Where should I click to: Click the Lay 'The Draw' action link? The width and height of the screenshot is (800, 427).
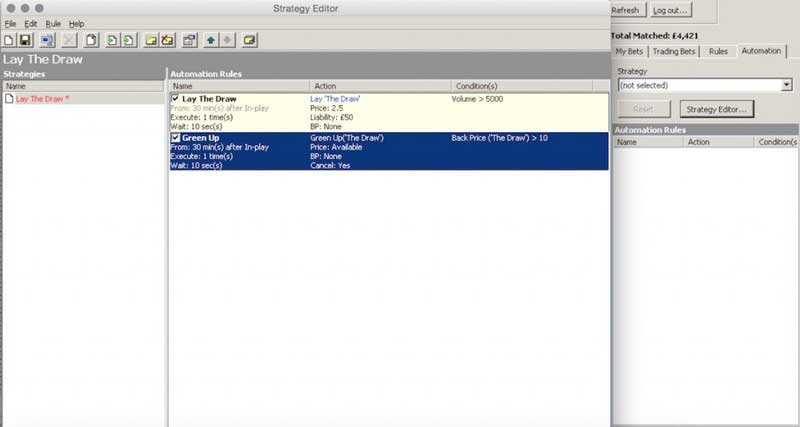coord(335,99)
